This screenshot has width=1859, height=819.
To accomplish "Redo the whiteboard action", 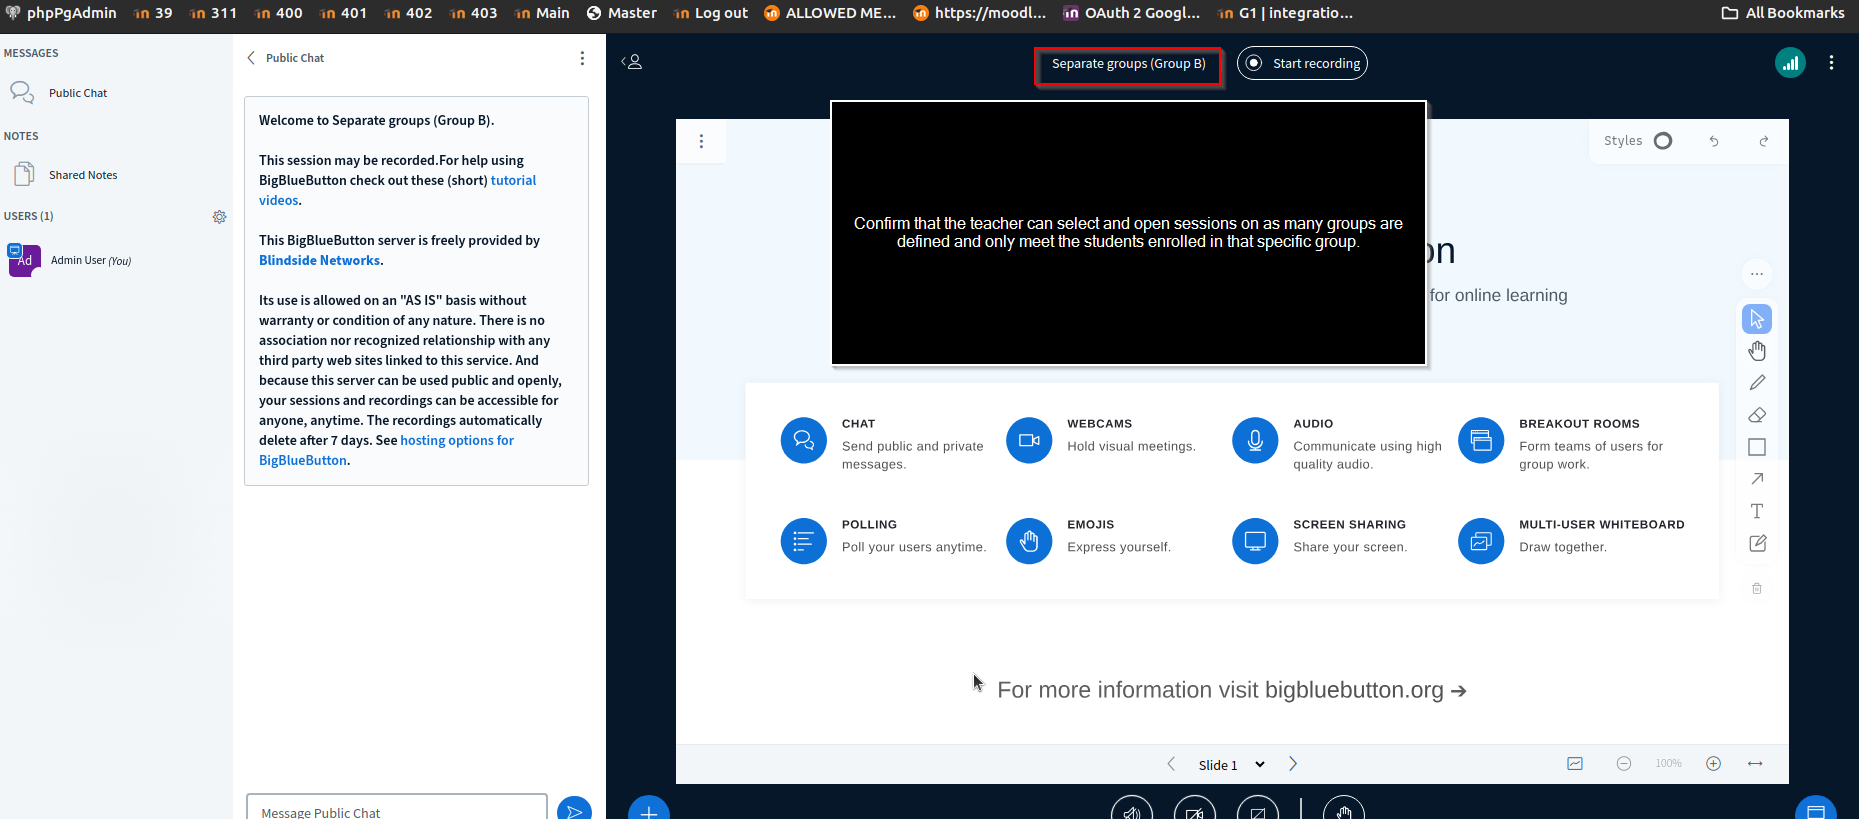I will coord(1764,141).
